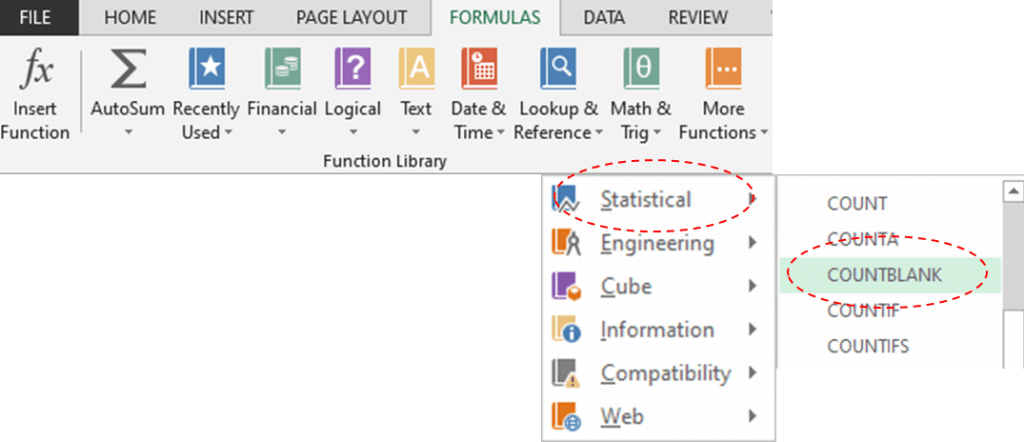Expand the Lookup & Reference dropdown arrow
This screenshot has width=1024, height=442.
599,133
